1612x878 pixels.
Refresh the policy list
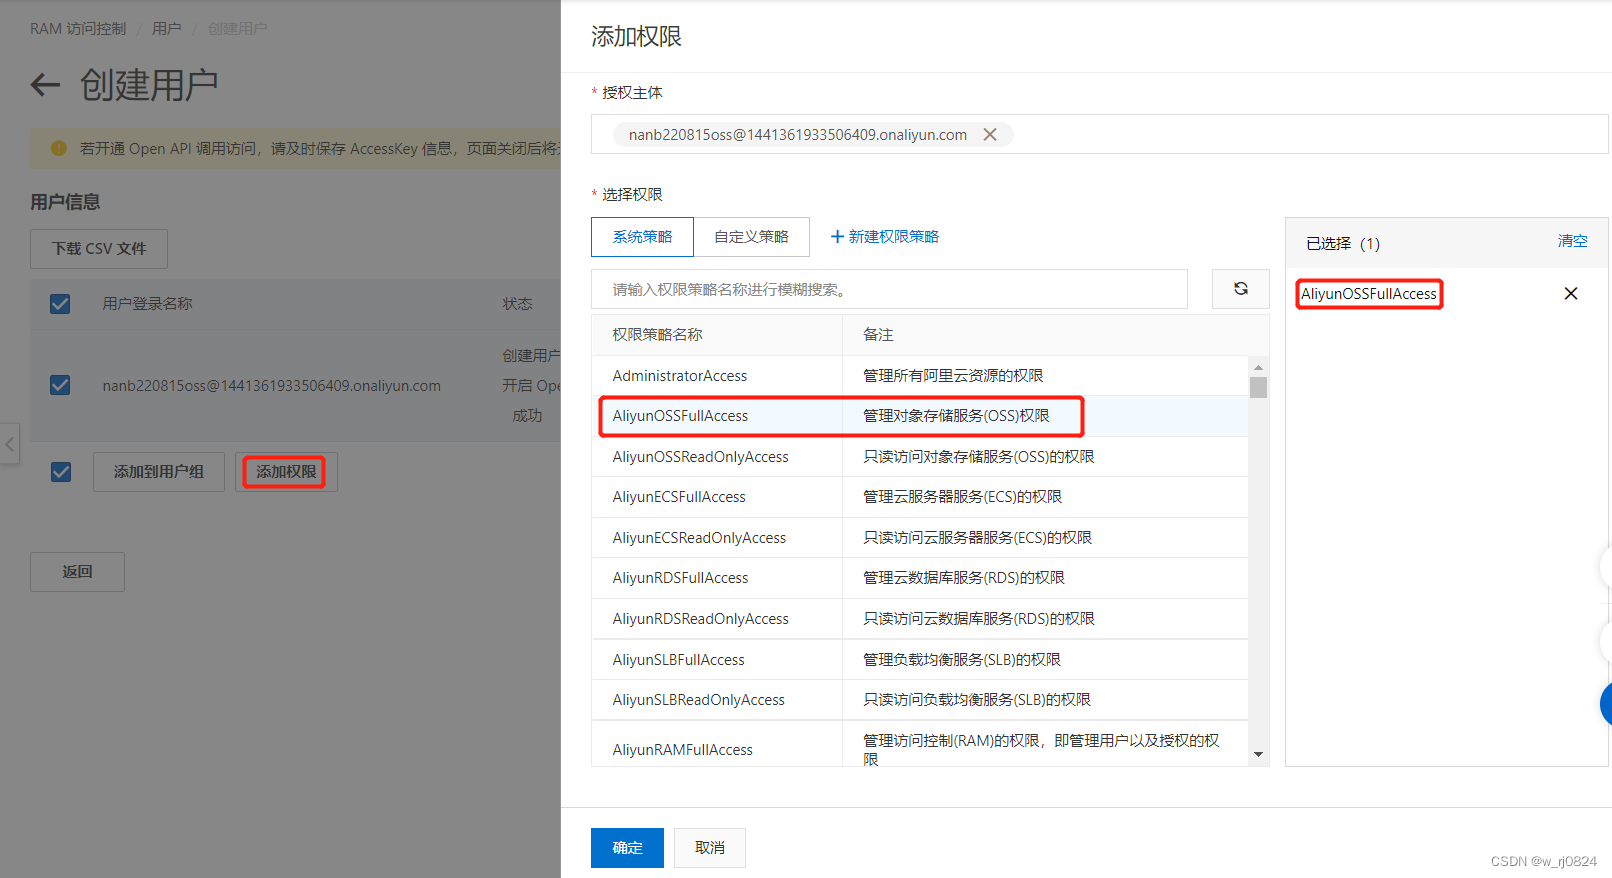(1240, 289)
